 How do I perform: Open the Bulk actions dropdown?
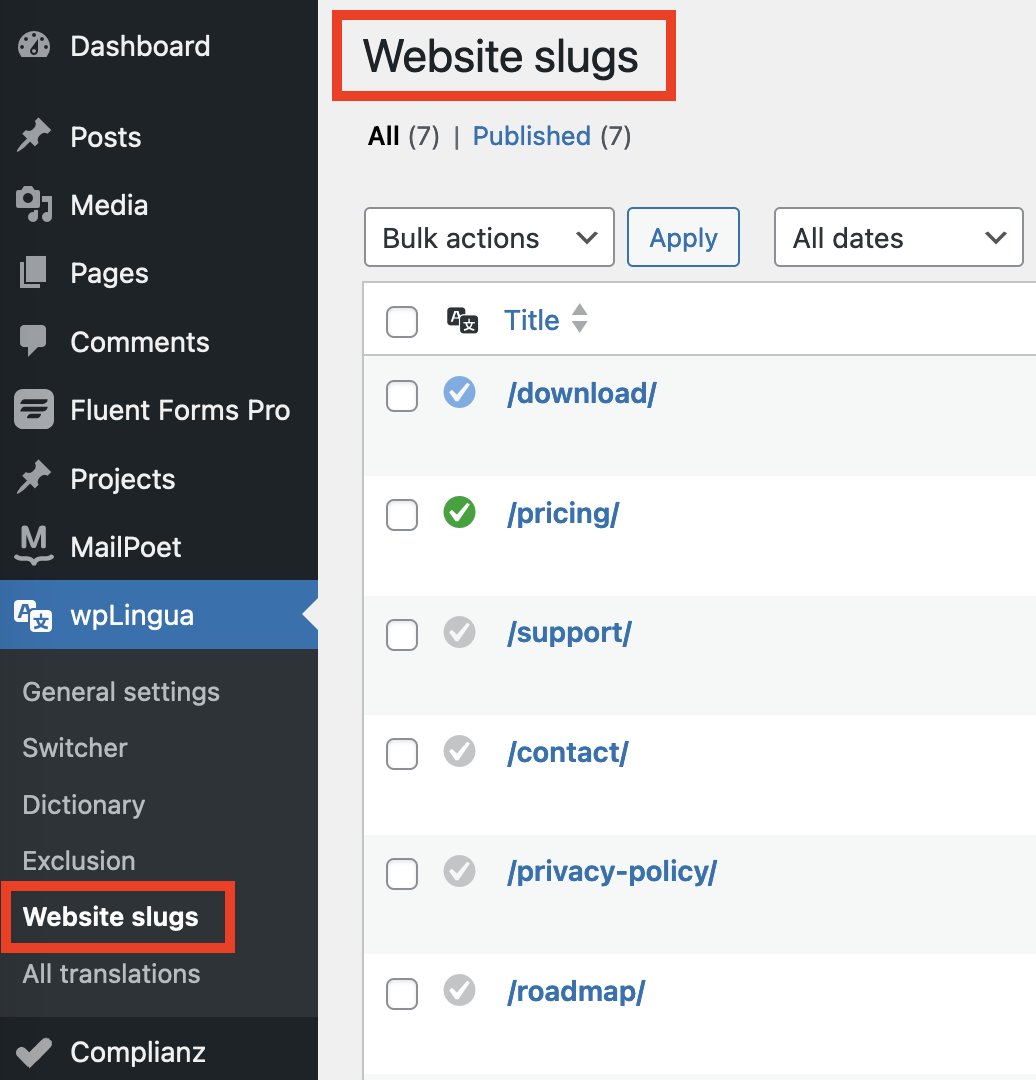click(489, 238)
